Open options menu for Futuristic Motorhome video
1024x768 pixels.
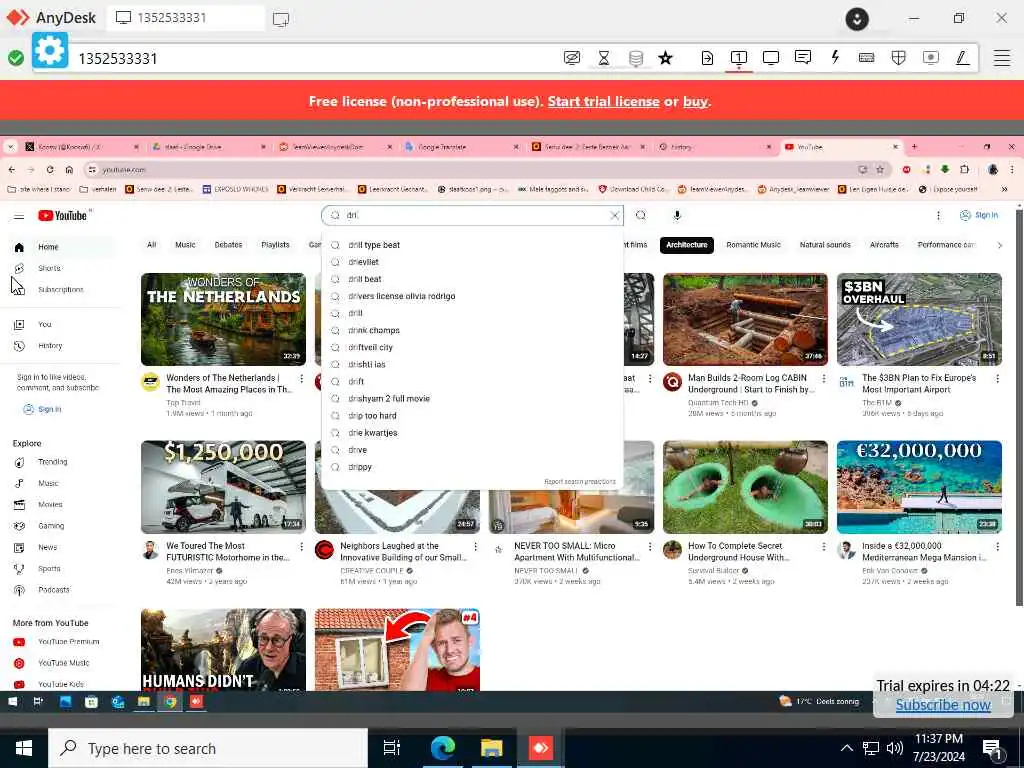(302, 547)
